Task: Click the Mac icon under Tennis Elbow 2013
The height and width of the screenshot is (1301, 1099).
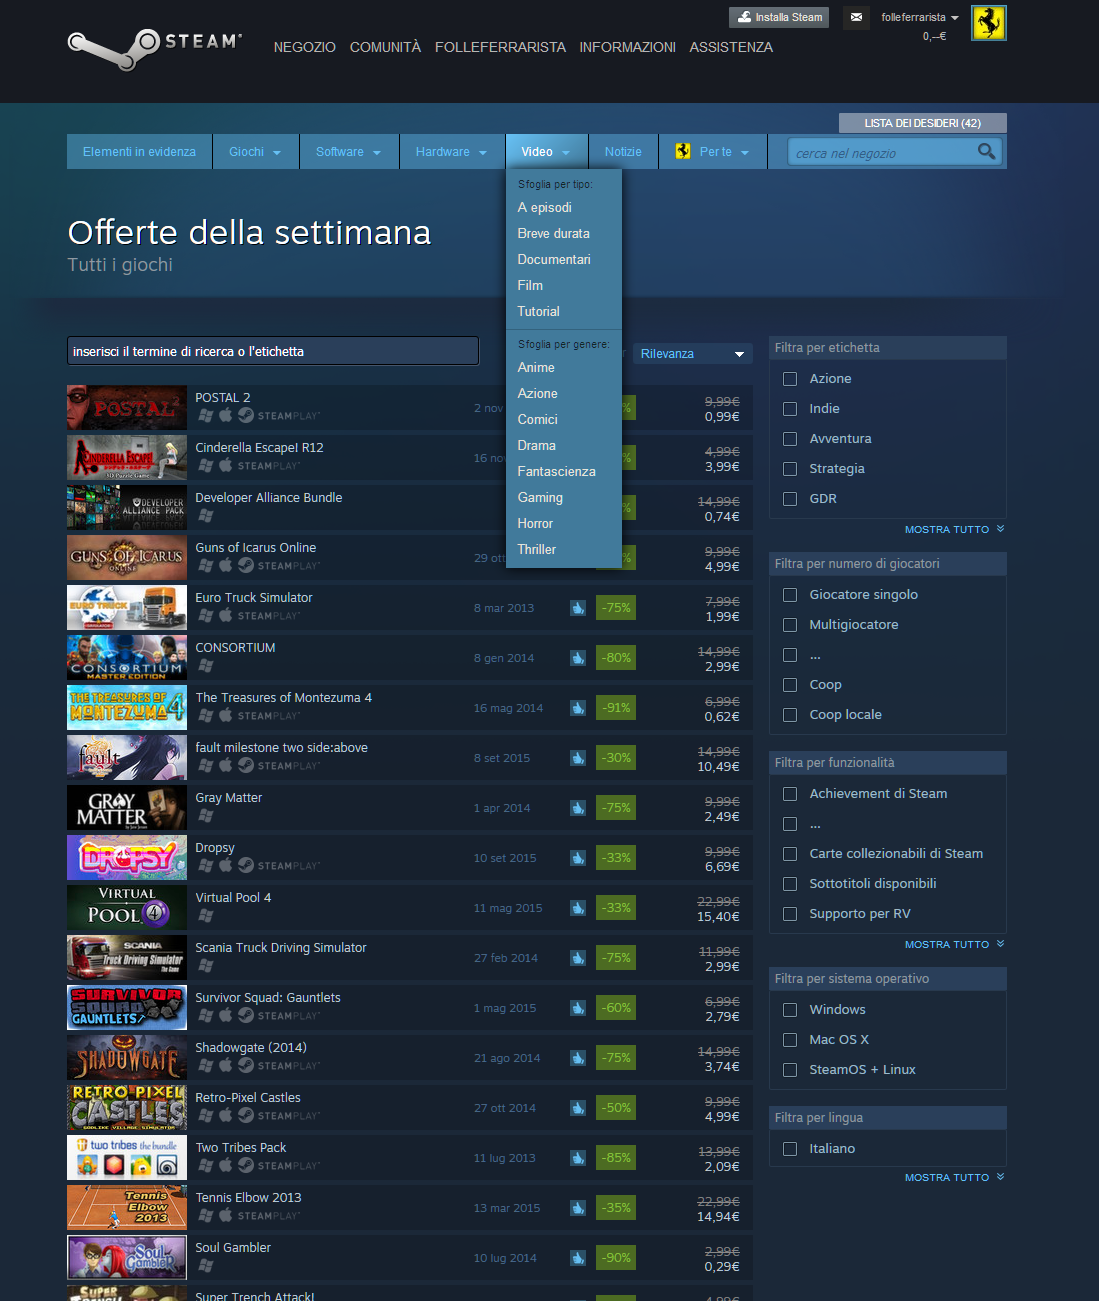Action: (x=226, y=1215)
